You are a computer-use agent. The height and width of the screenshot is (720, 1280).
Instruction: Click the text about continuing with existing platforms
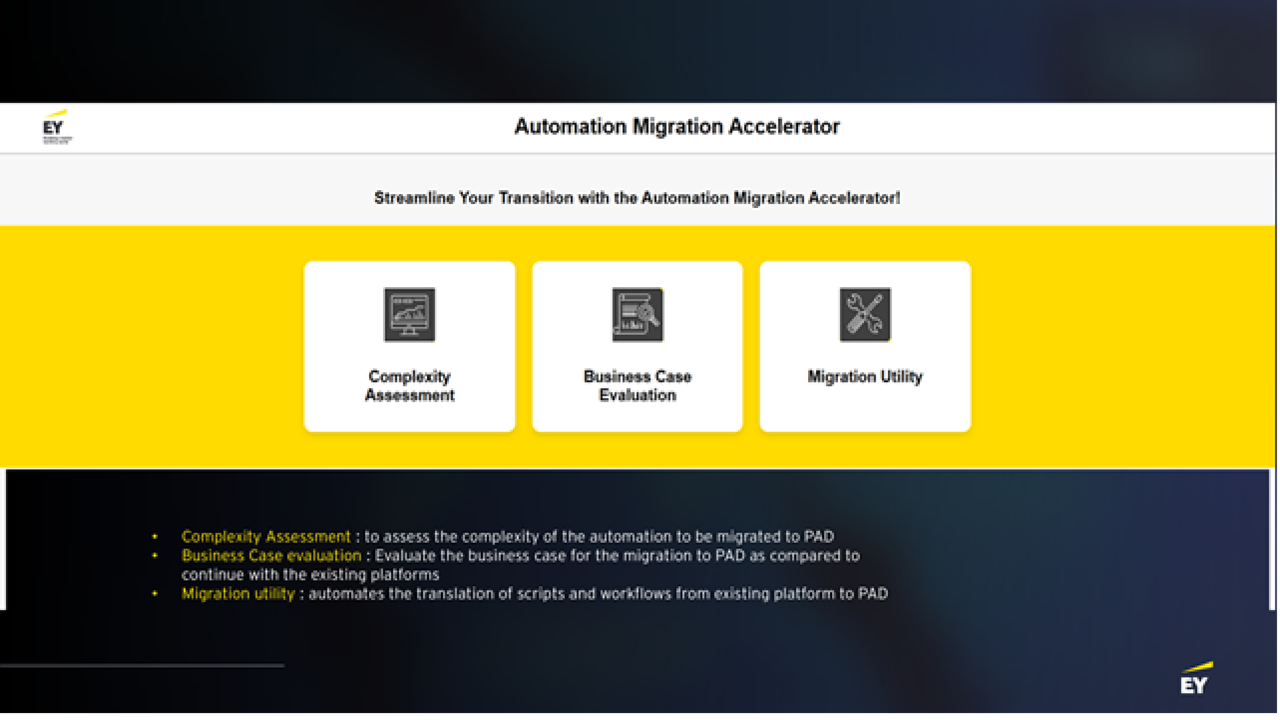click(x=310, y=575)
